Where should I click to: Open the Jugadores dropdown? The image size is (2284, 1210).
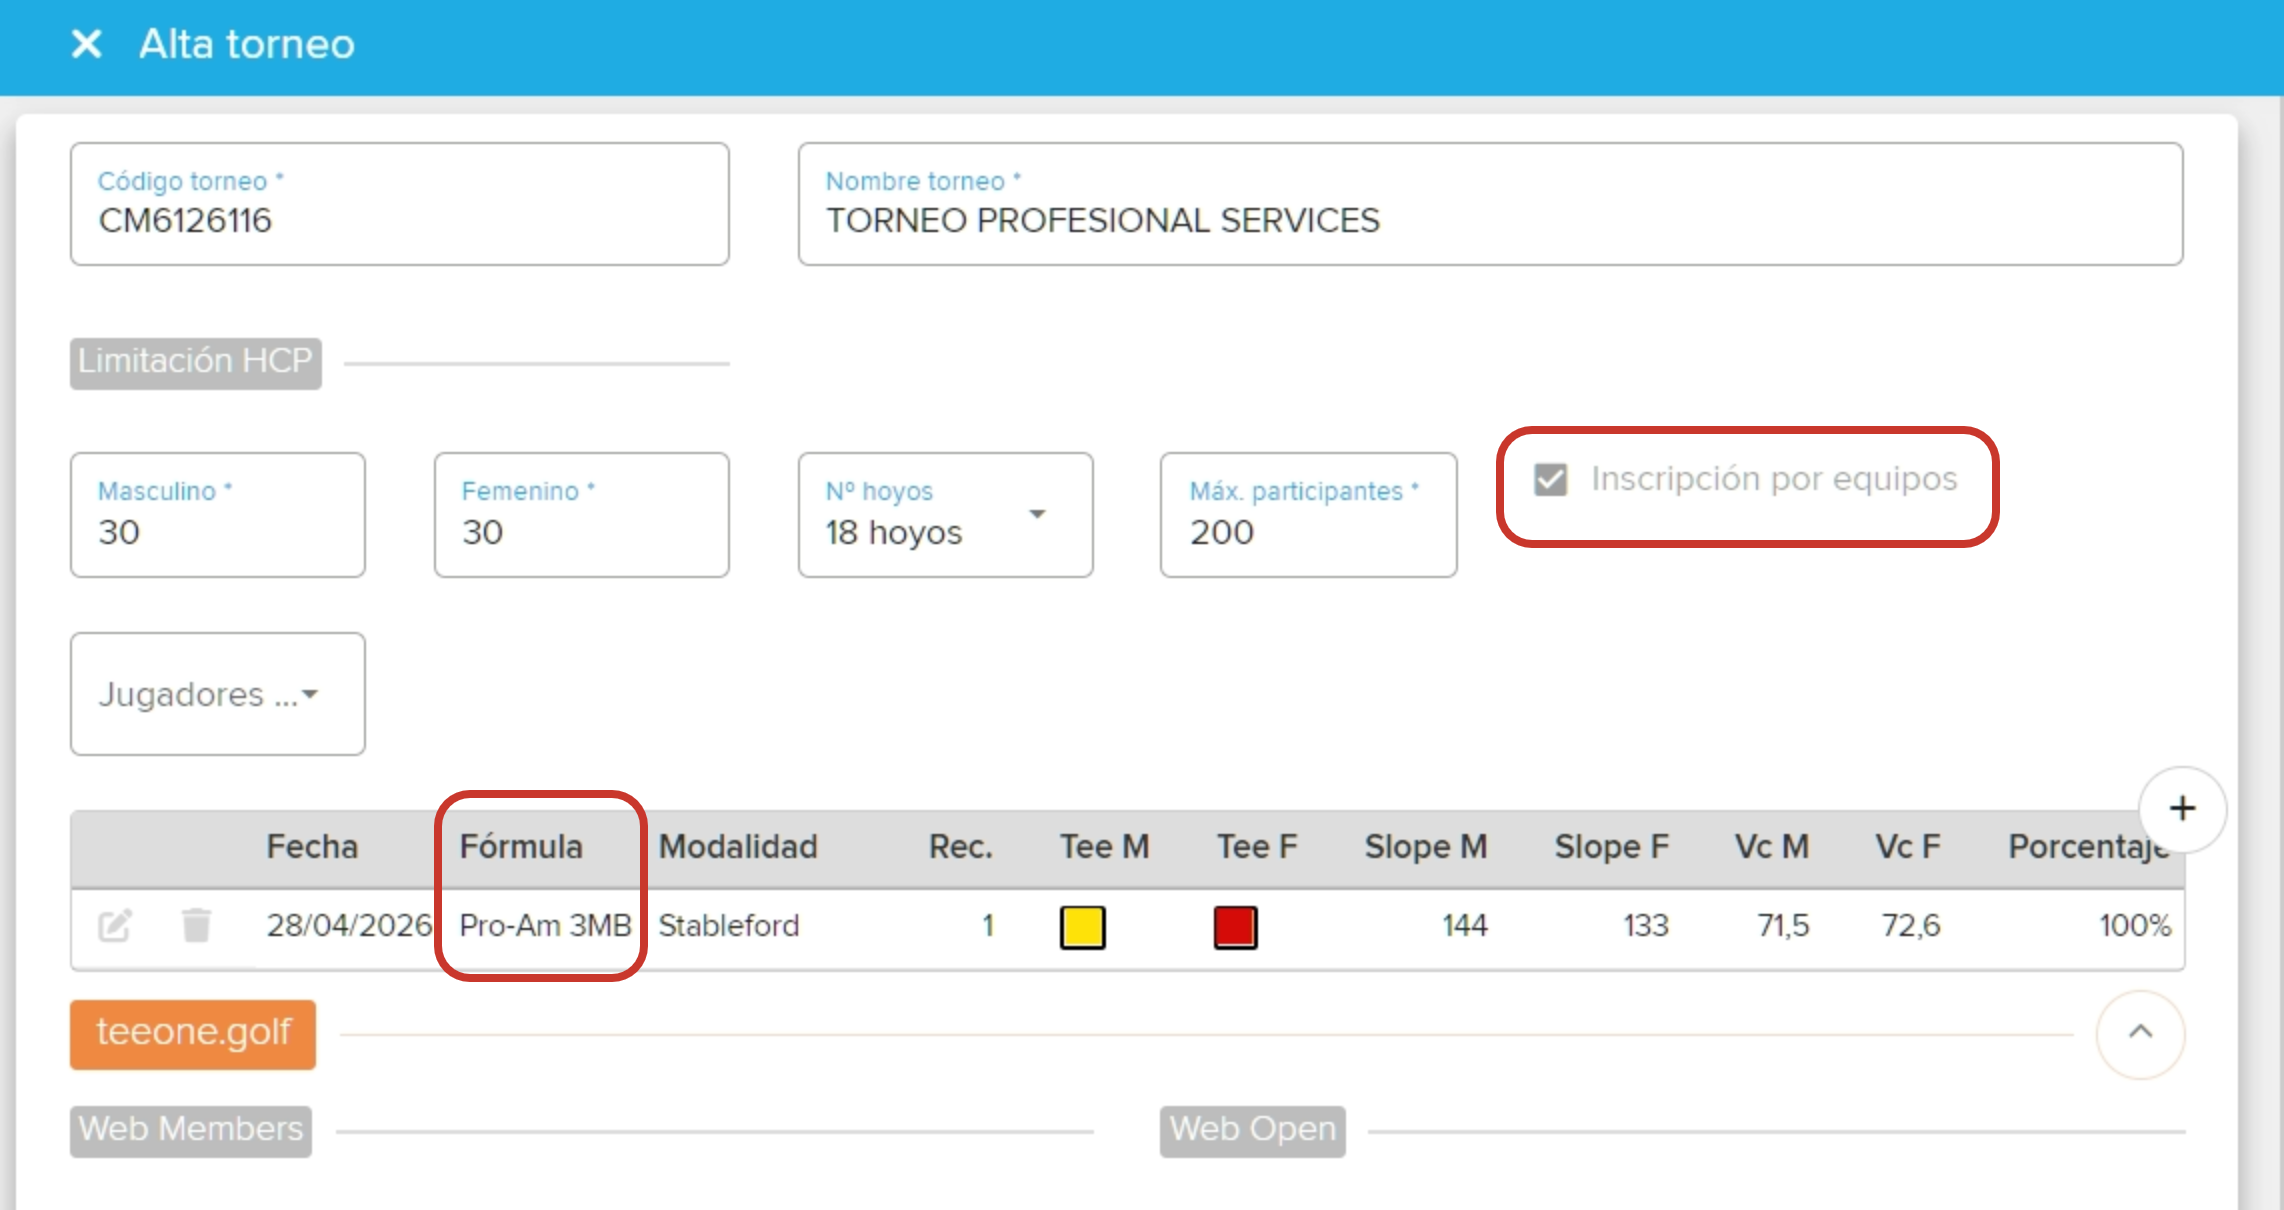[x=217, y=694]
